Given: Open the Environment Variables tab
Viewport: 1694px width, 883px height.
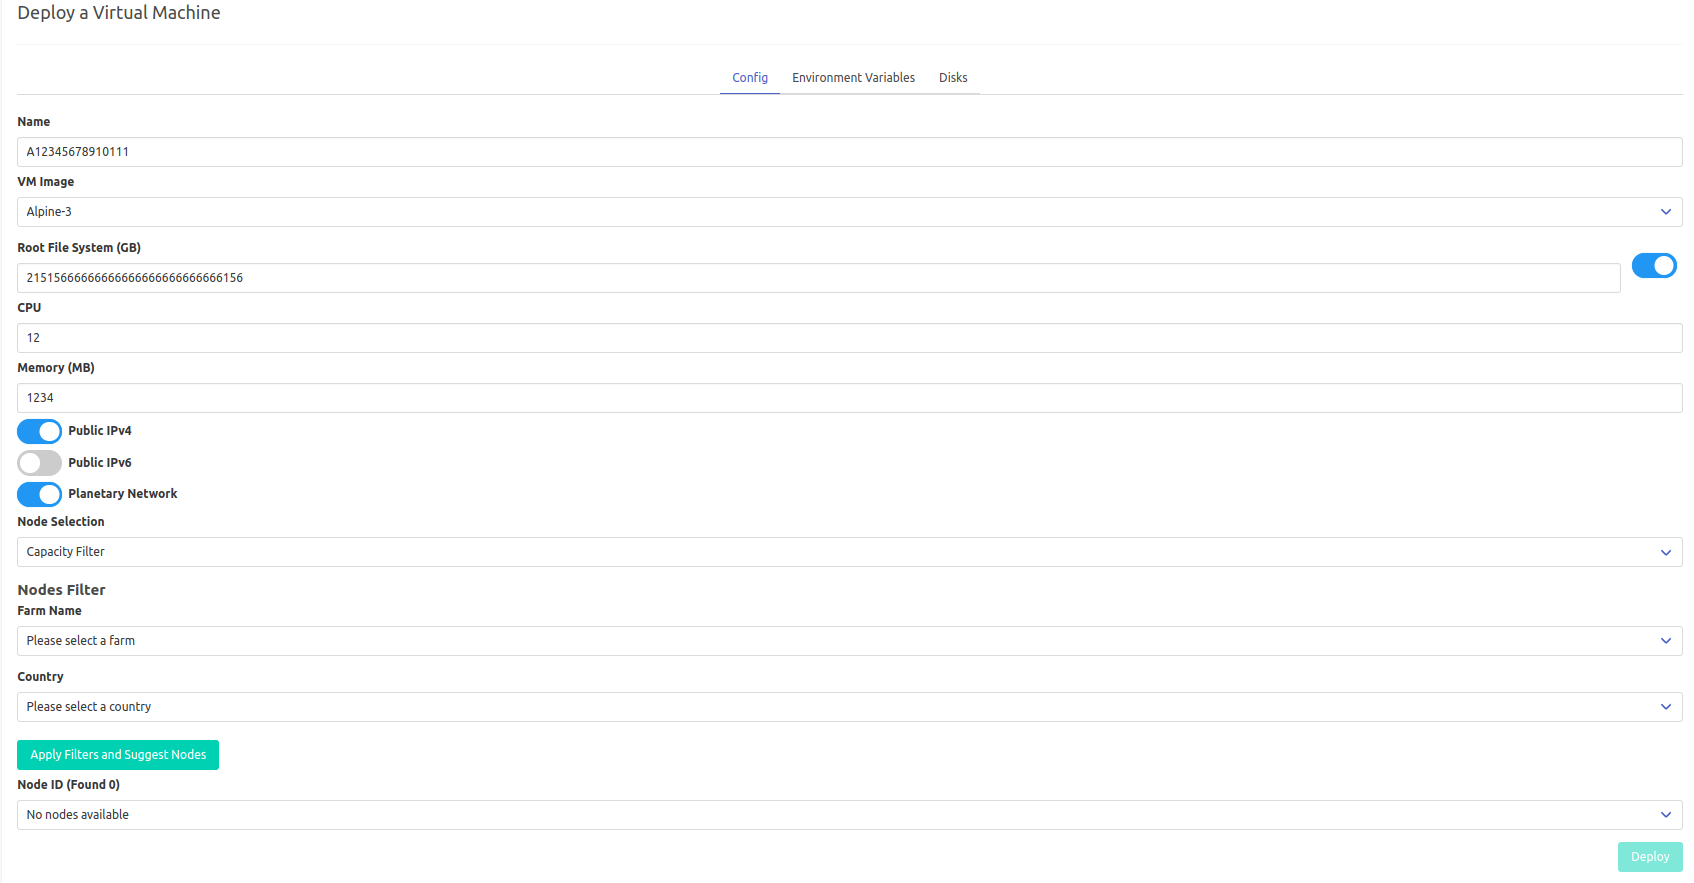Looking at the screenshot, I should pos(853,77).
